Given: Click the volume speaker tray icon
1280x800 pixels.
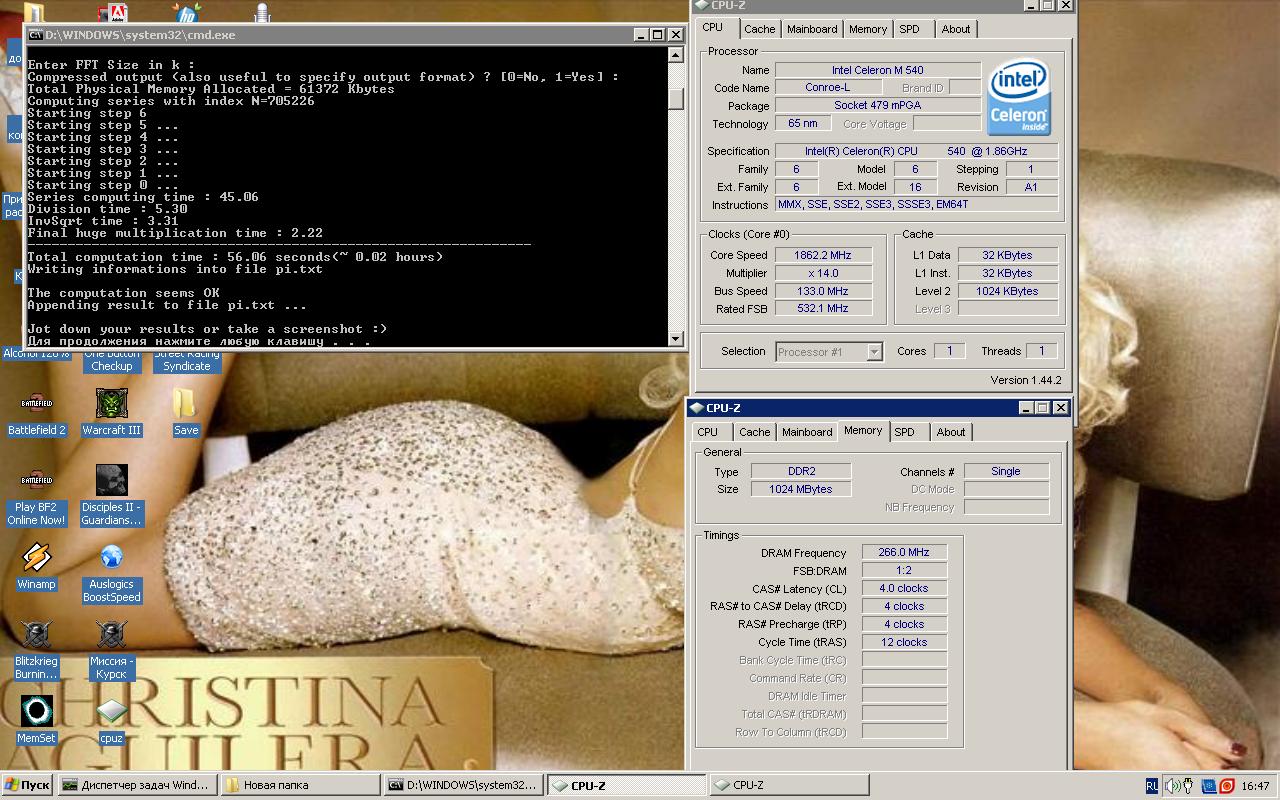Looking at the screenshot, I should (x=1173, y=786).
